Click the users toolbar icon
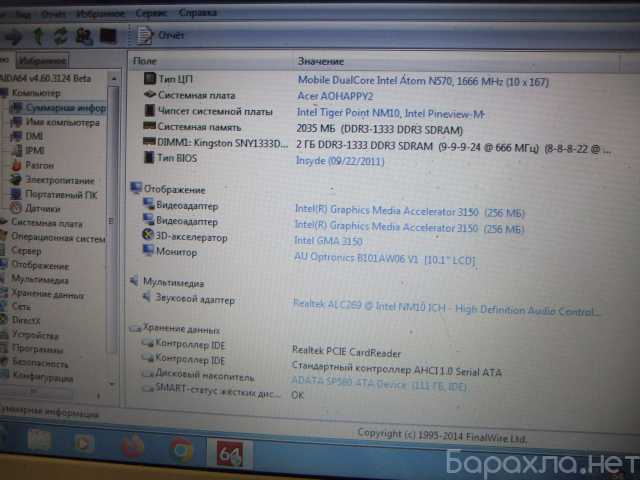640x480 pixels. point(84,36)
